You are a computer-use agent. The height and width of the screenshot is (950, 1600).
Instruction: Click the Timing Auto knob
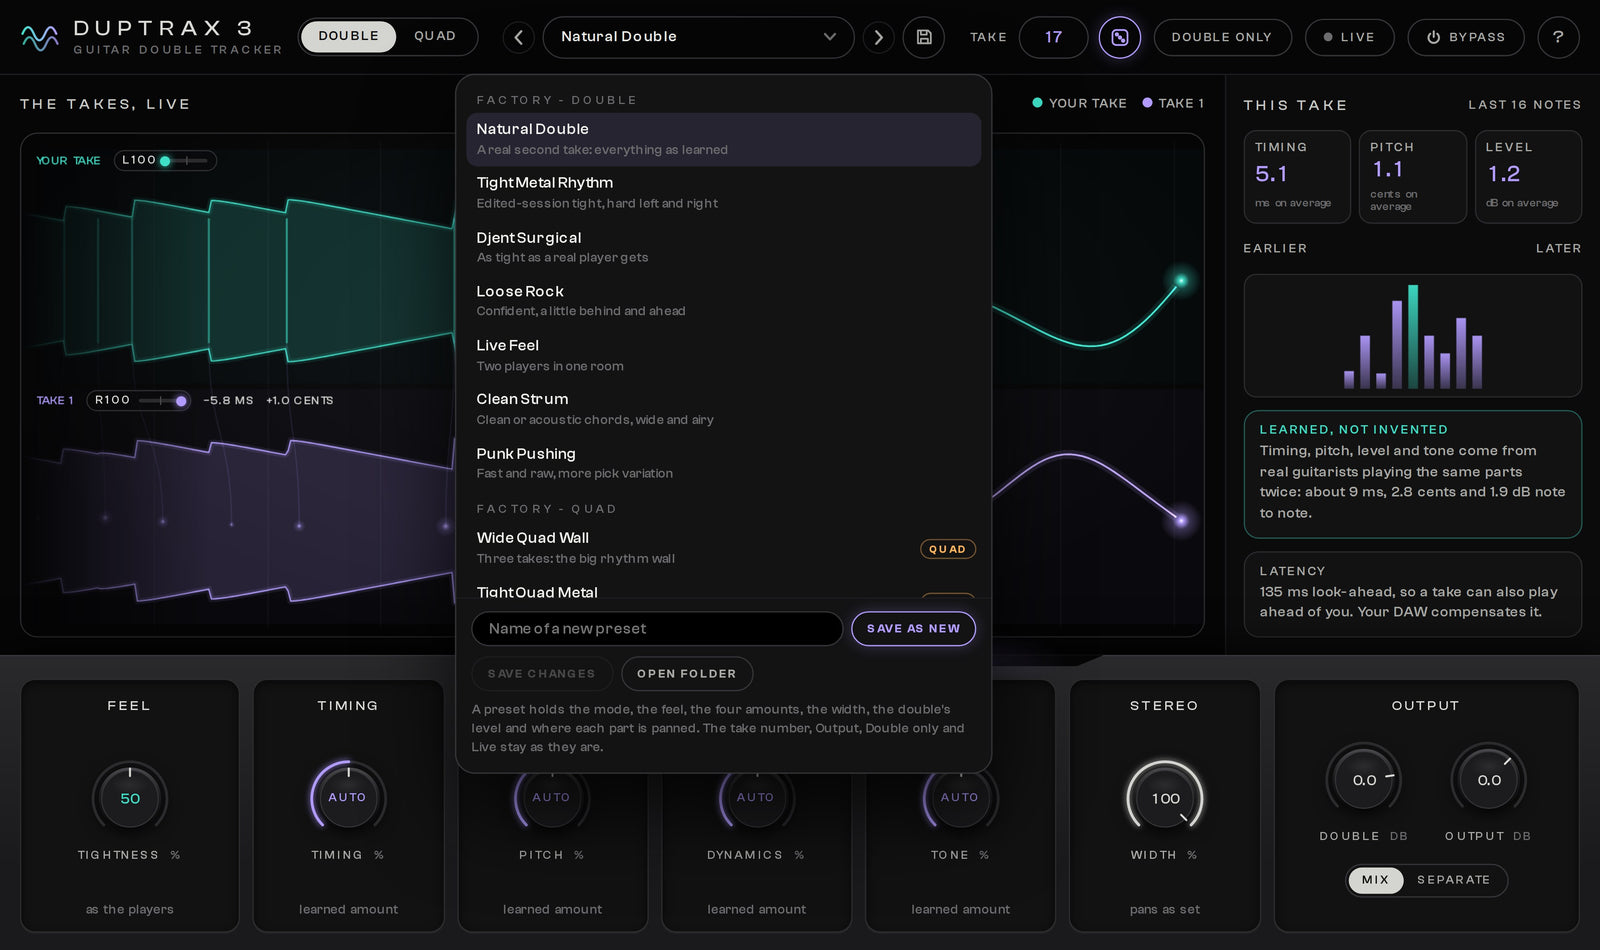pyautogui.click(x=348, y=799)
